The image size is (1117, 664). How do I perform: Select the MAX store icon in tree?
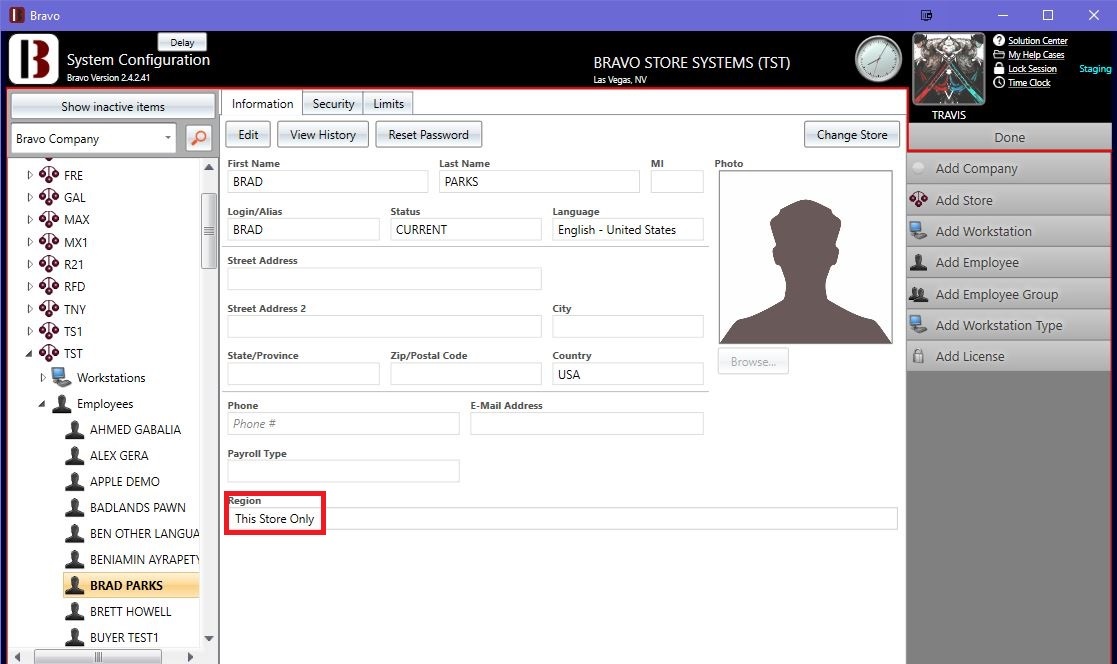[49, 219]
